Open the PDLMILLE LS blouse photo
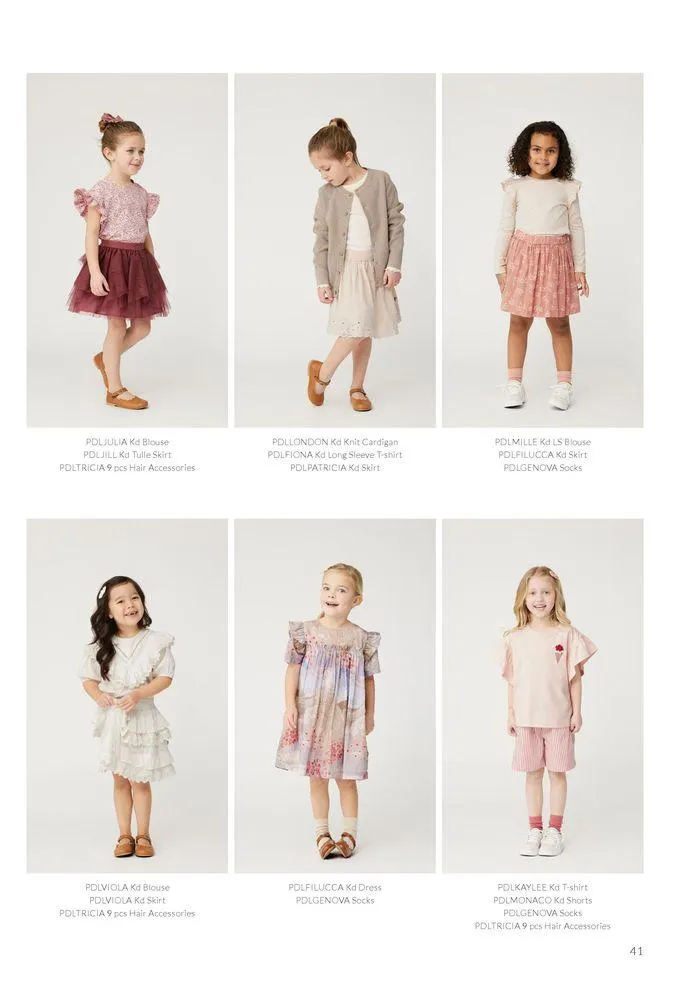700x990 pixels. coord(543,250)
